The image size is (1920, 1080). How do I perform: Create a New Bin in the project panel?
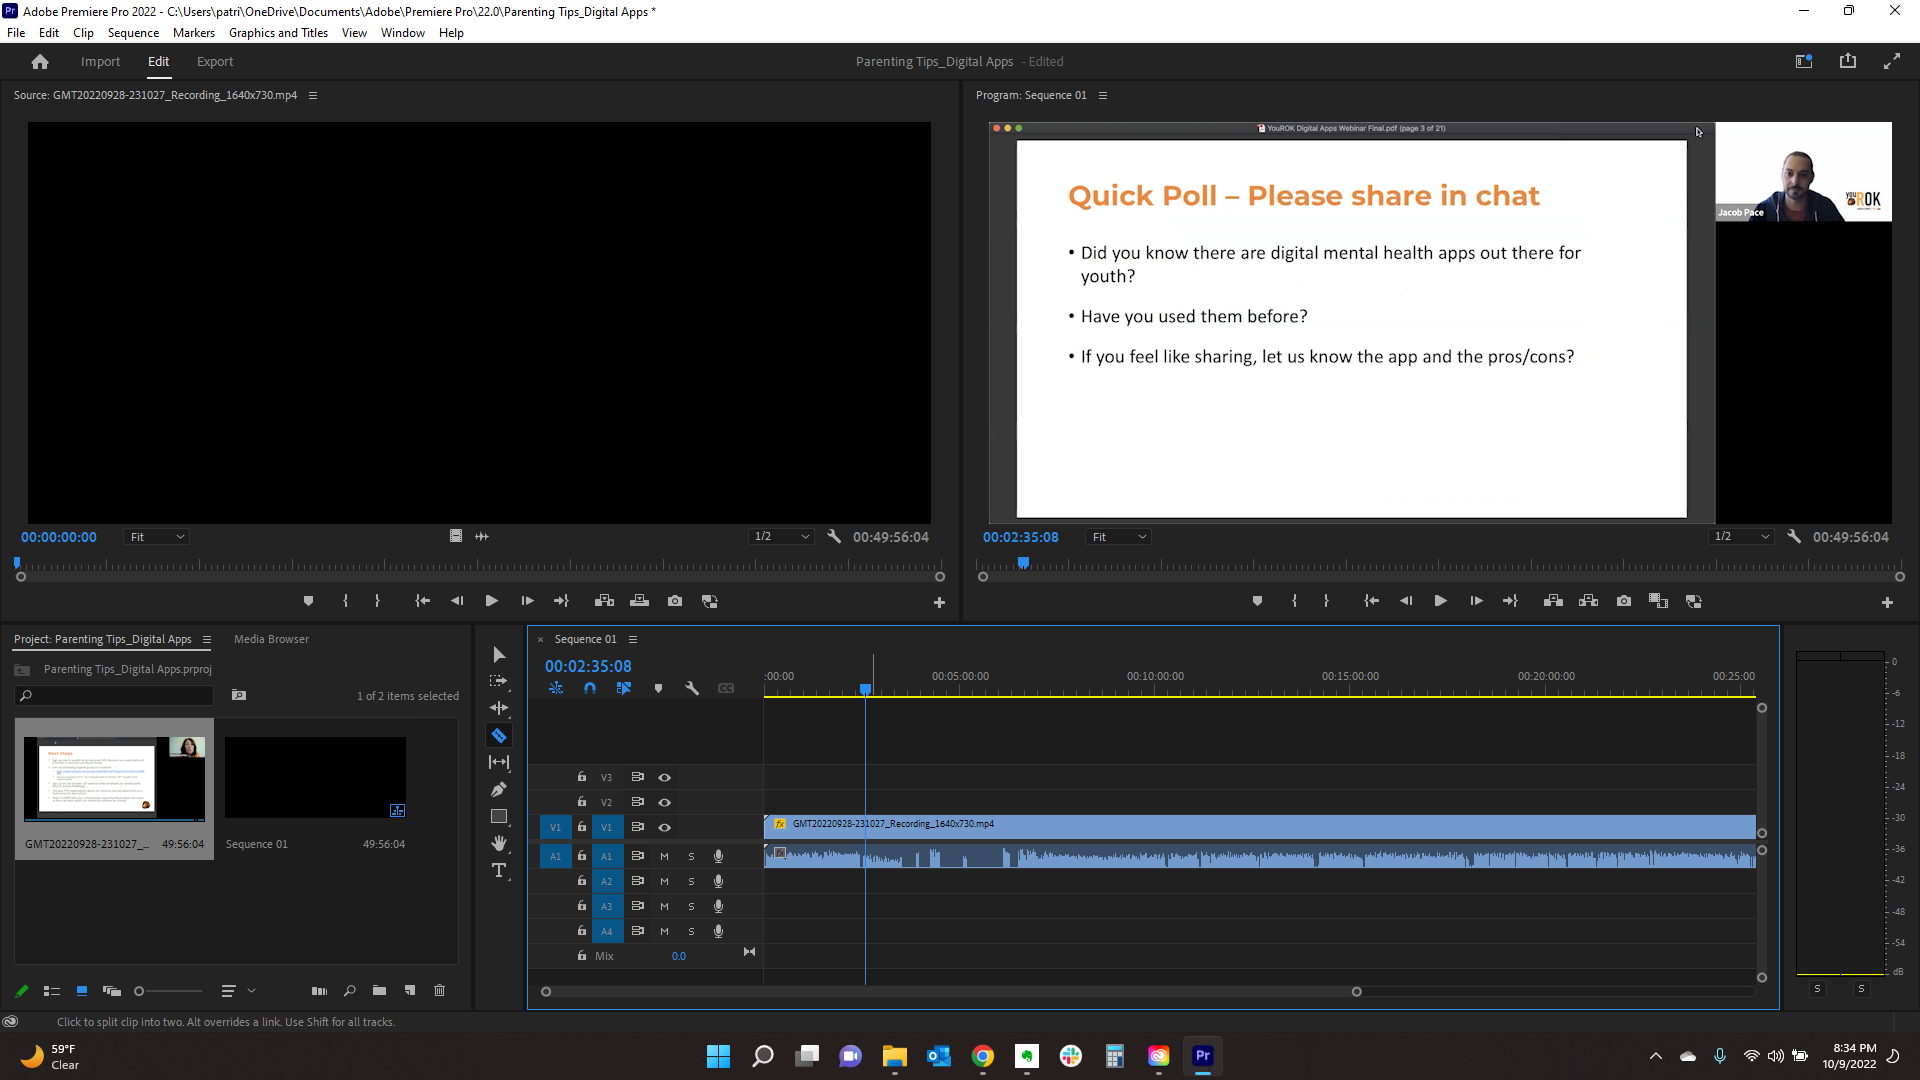coord(379,990)
